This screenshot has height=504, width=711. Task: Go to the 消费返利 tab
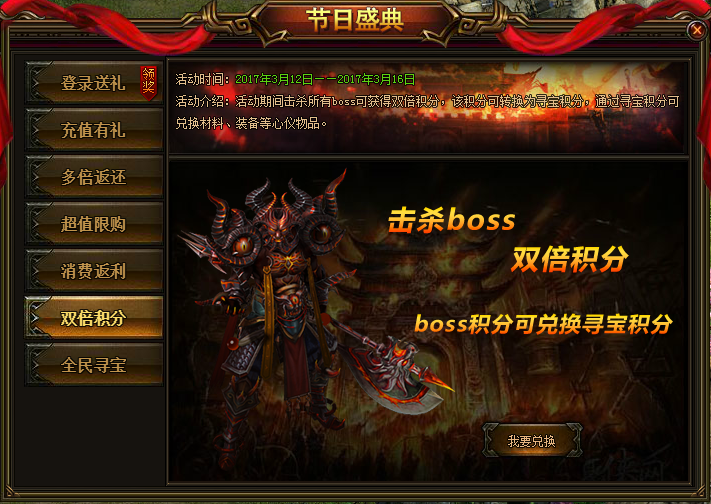coord(94,271)
